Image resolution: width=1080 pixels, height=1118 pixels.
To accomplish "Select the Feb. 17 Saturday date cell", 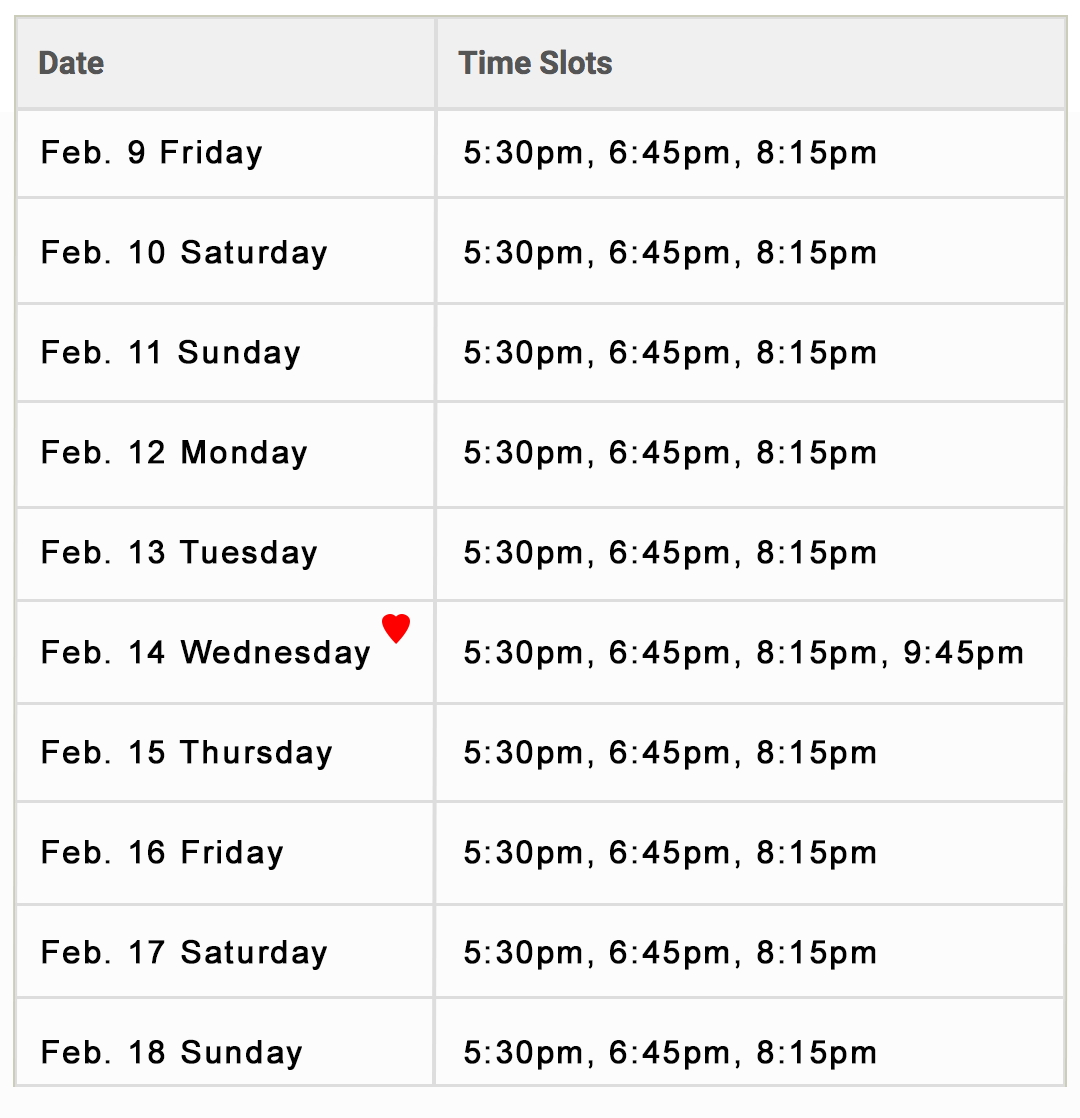I will 225,952.
